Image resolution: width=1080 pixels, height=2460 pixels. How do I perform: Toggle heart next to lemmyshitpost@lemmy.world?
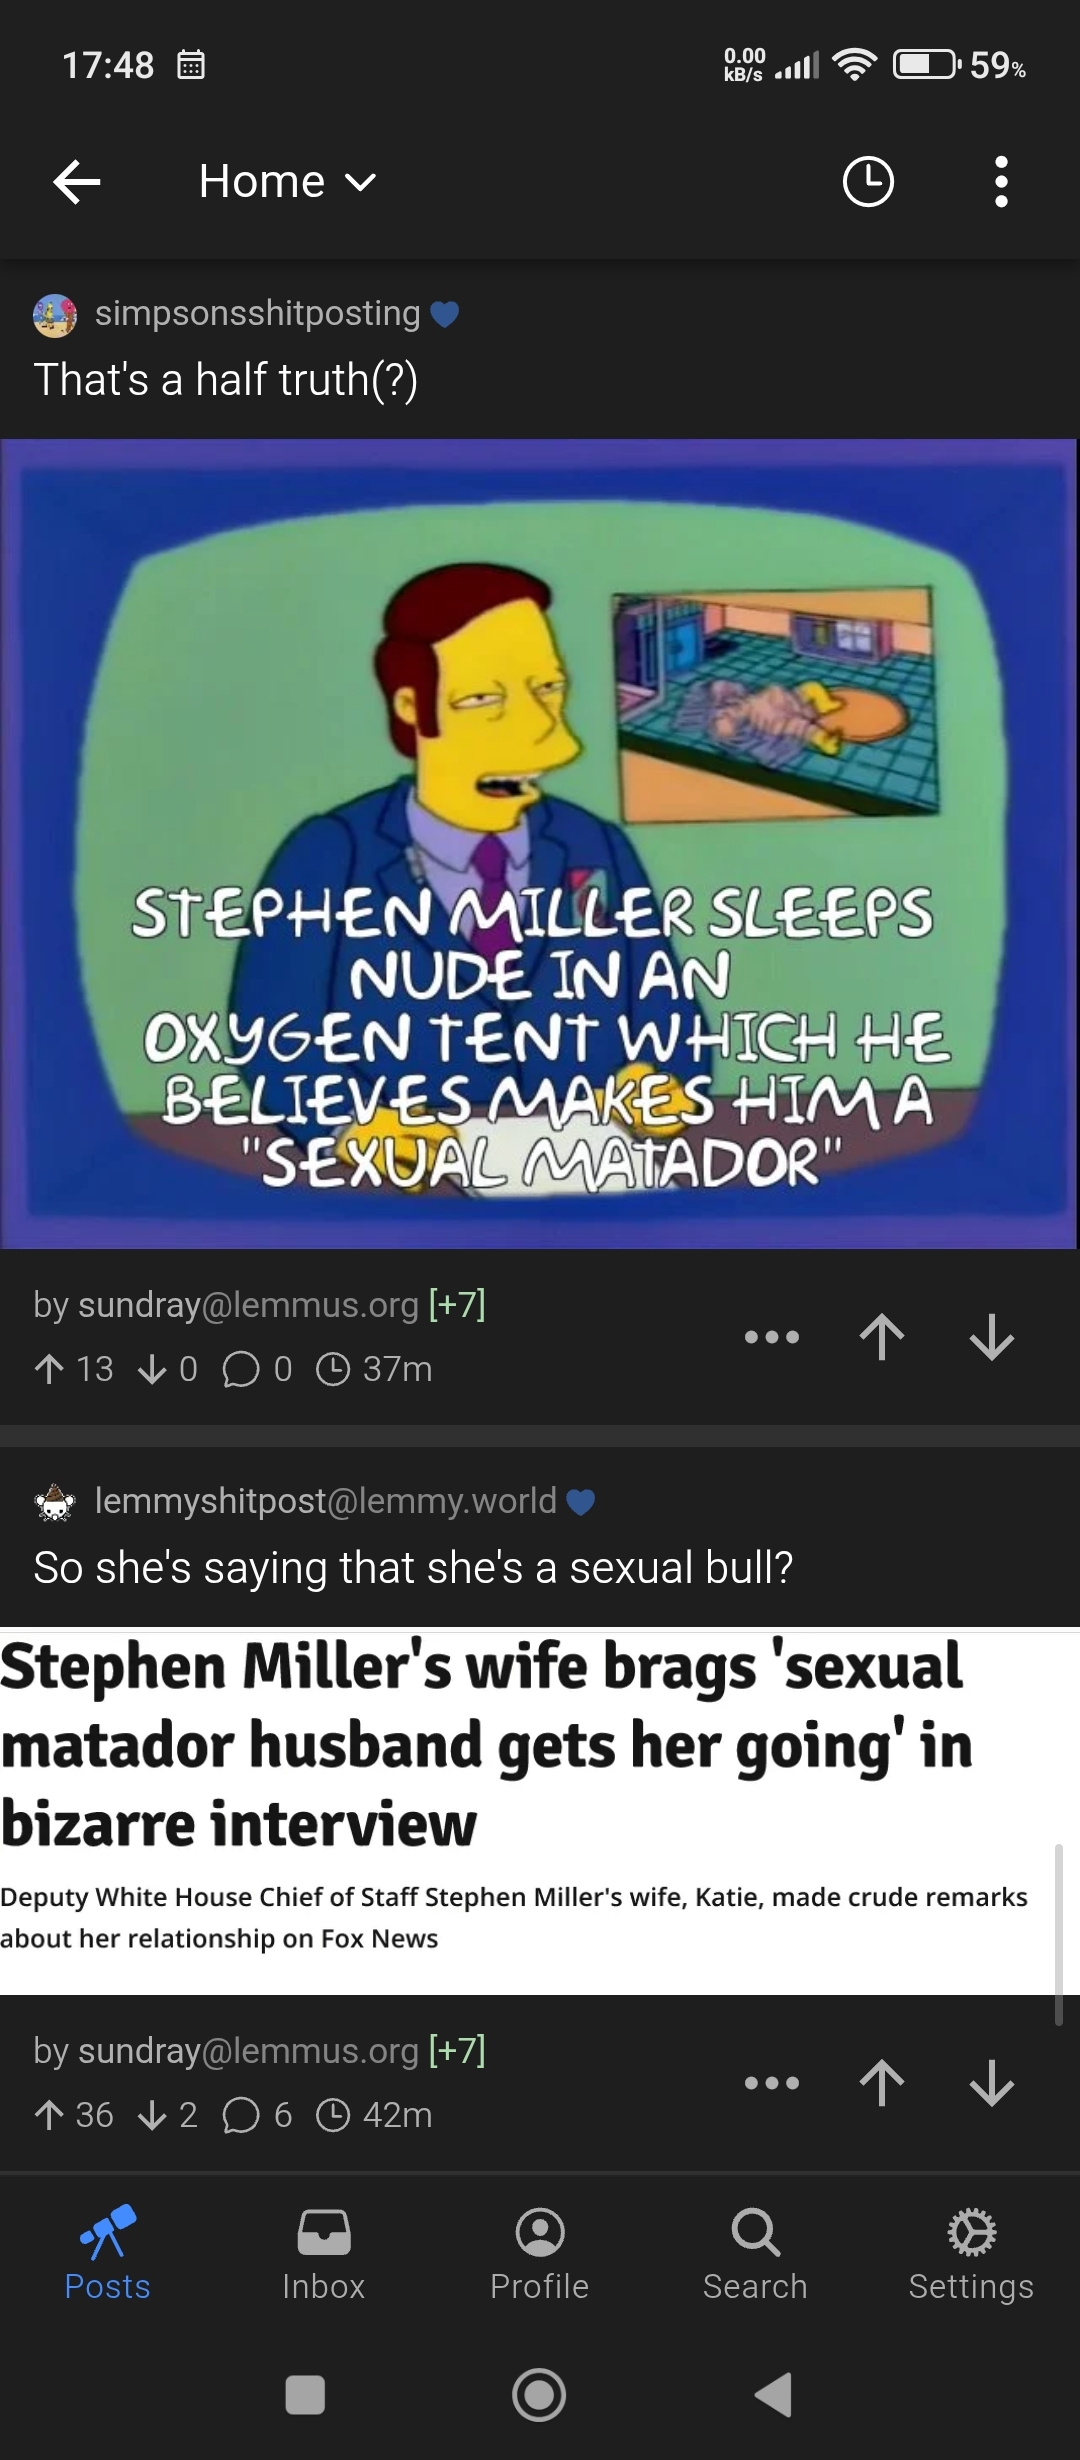tap(581, 1502)
